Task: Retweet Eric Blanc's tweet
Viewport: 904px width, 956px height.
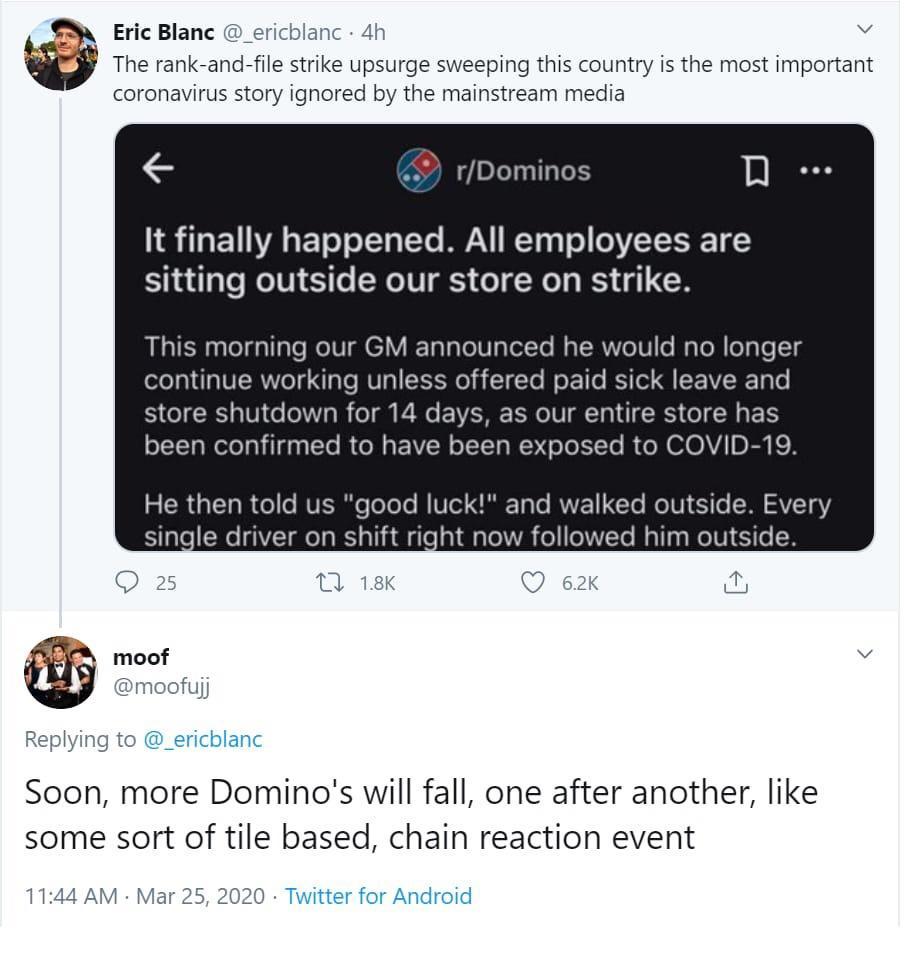Action: 327,582
